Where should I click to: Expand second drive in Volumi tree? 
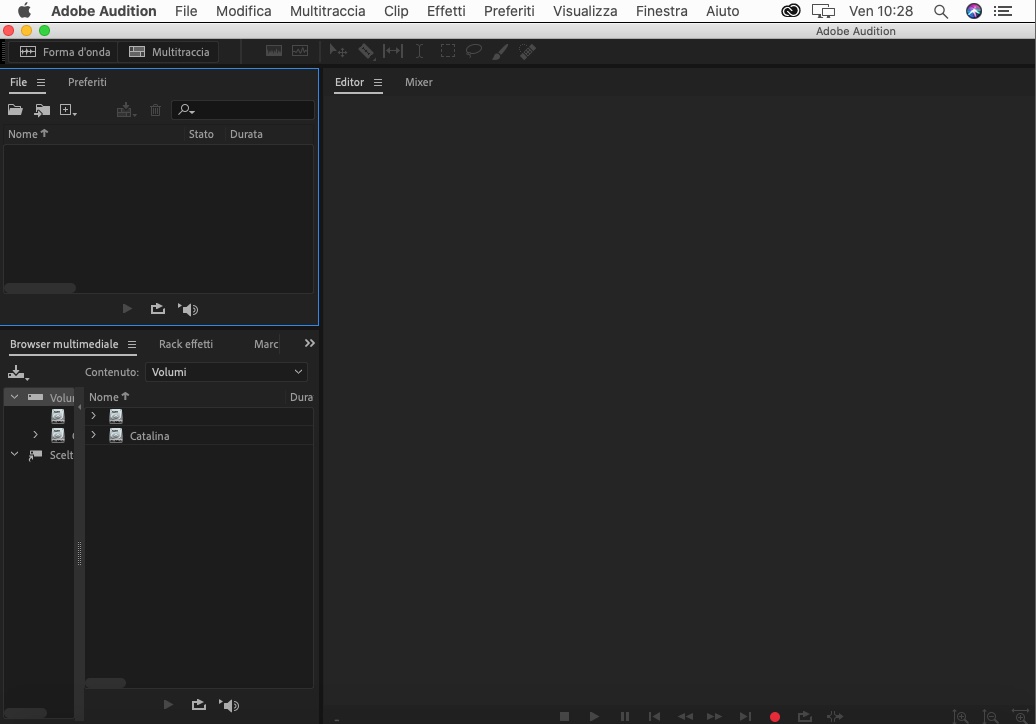tap(35, 435)
